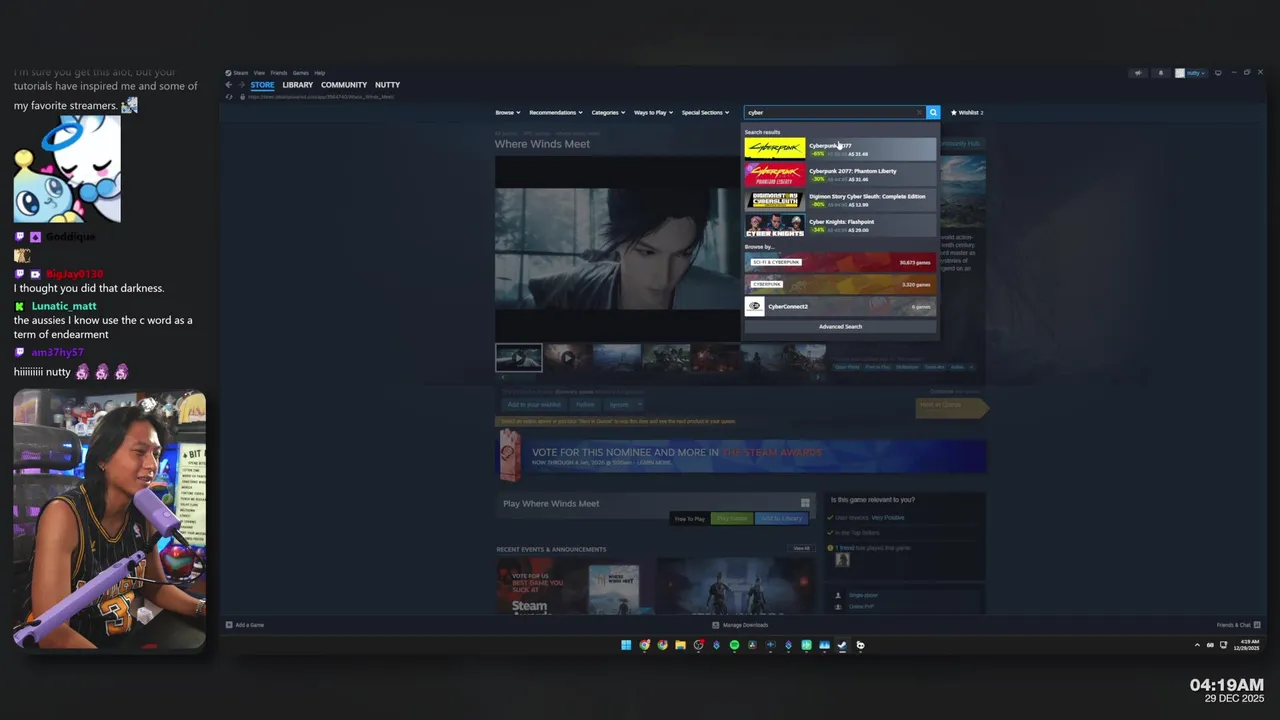
Task: Click the blue search magnifier button
Action: coord(933,112)
